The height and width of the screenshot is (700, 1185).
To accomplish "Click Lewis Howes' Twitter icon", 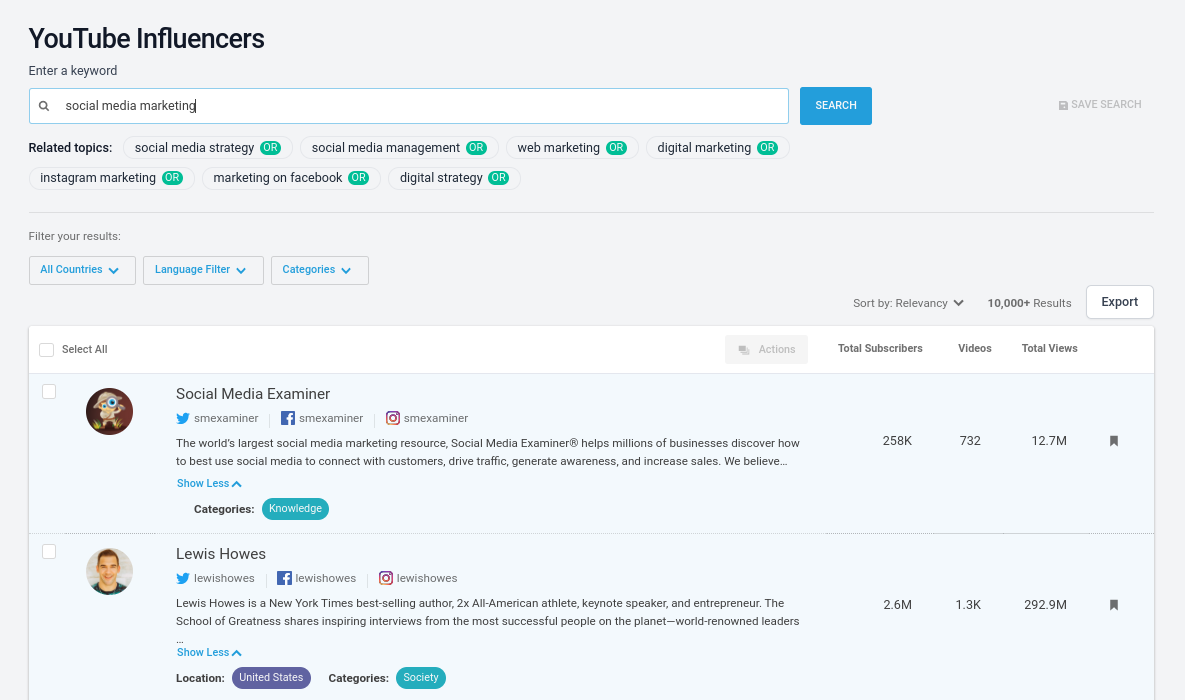I will click(183, 579).
